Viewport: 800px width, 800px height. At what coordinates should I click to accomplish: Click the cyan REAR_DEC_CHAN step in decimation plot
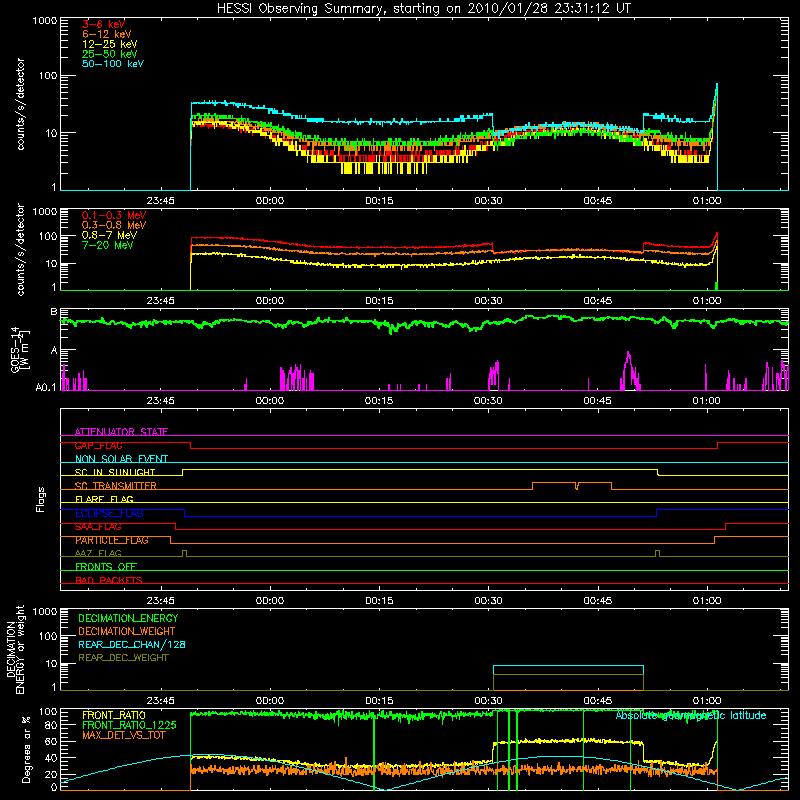pyautogui.click(x=568, y=666)
